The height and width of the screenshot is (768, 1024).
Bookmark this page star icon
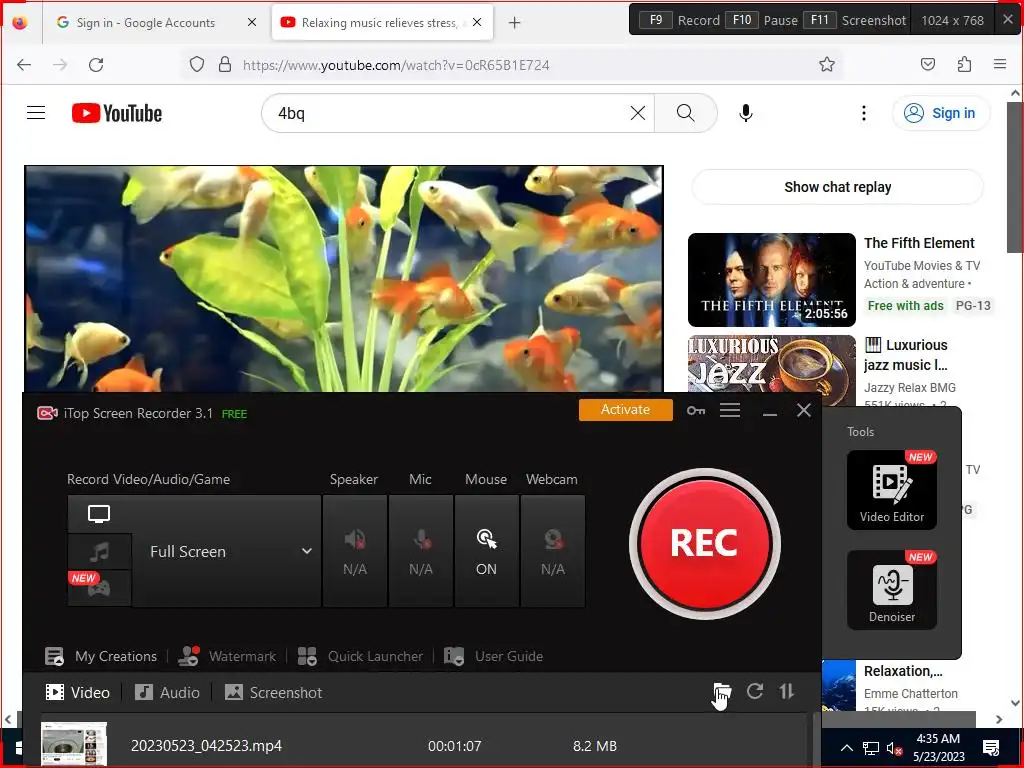[x=827, y=64]
